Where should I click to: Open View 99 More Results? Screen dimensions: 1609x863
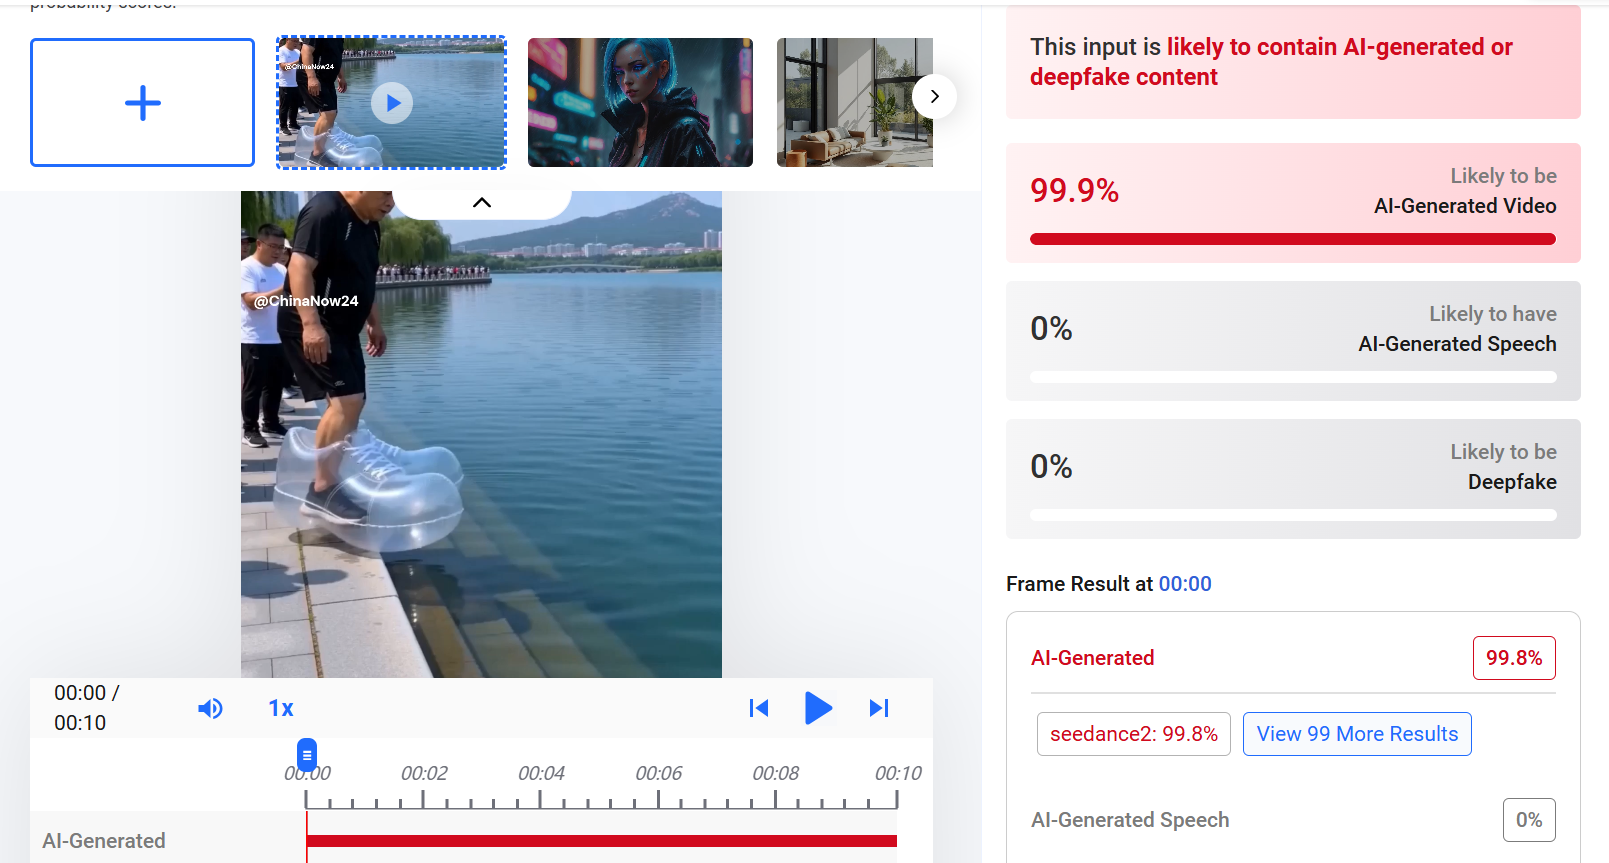1357,734
